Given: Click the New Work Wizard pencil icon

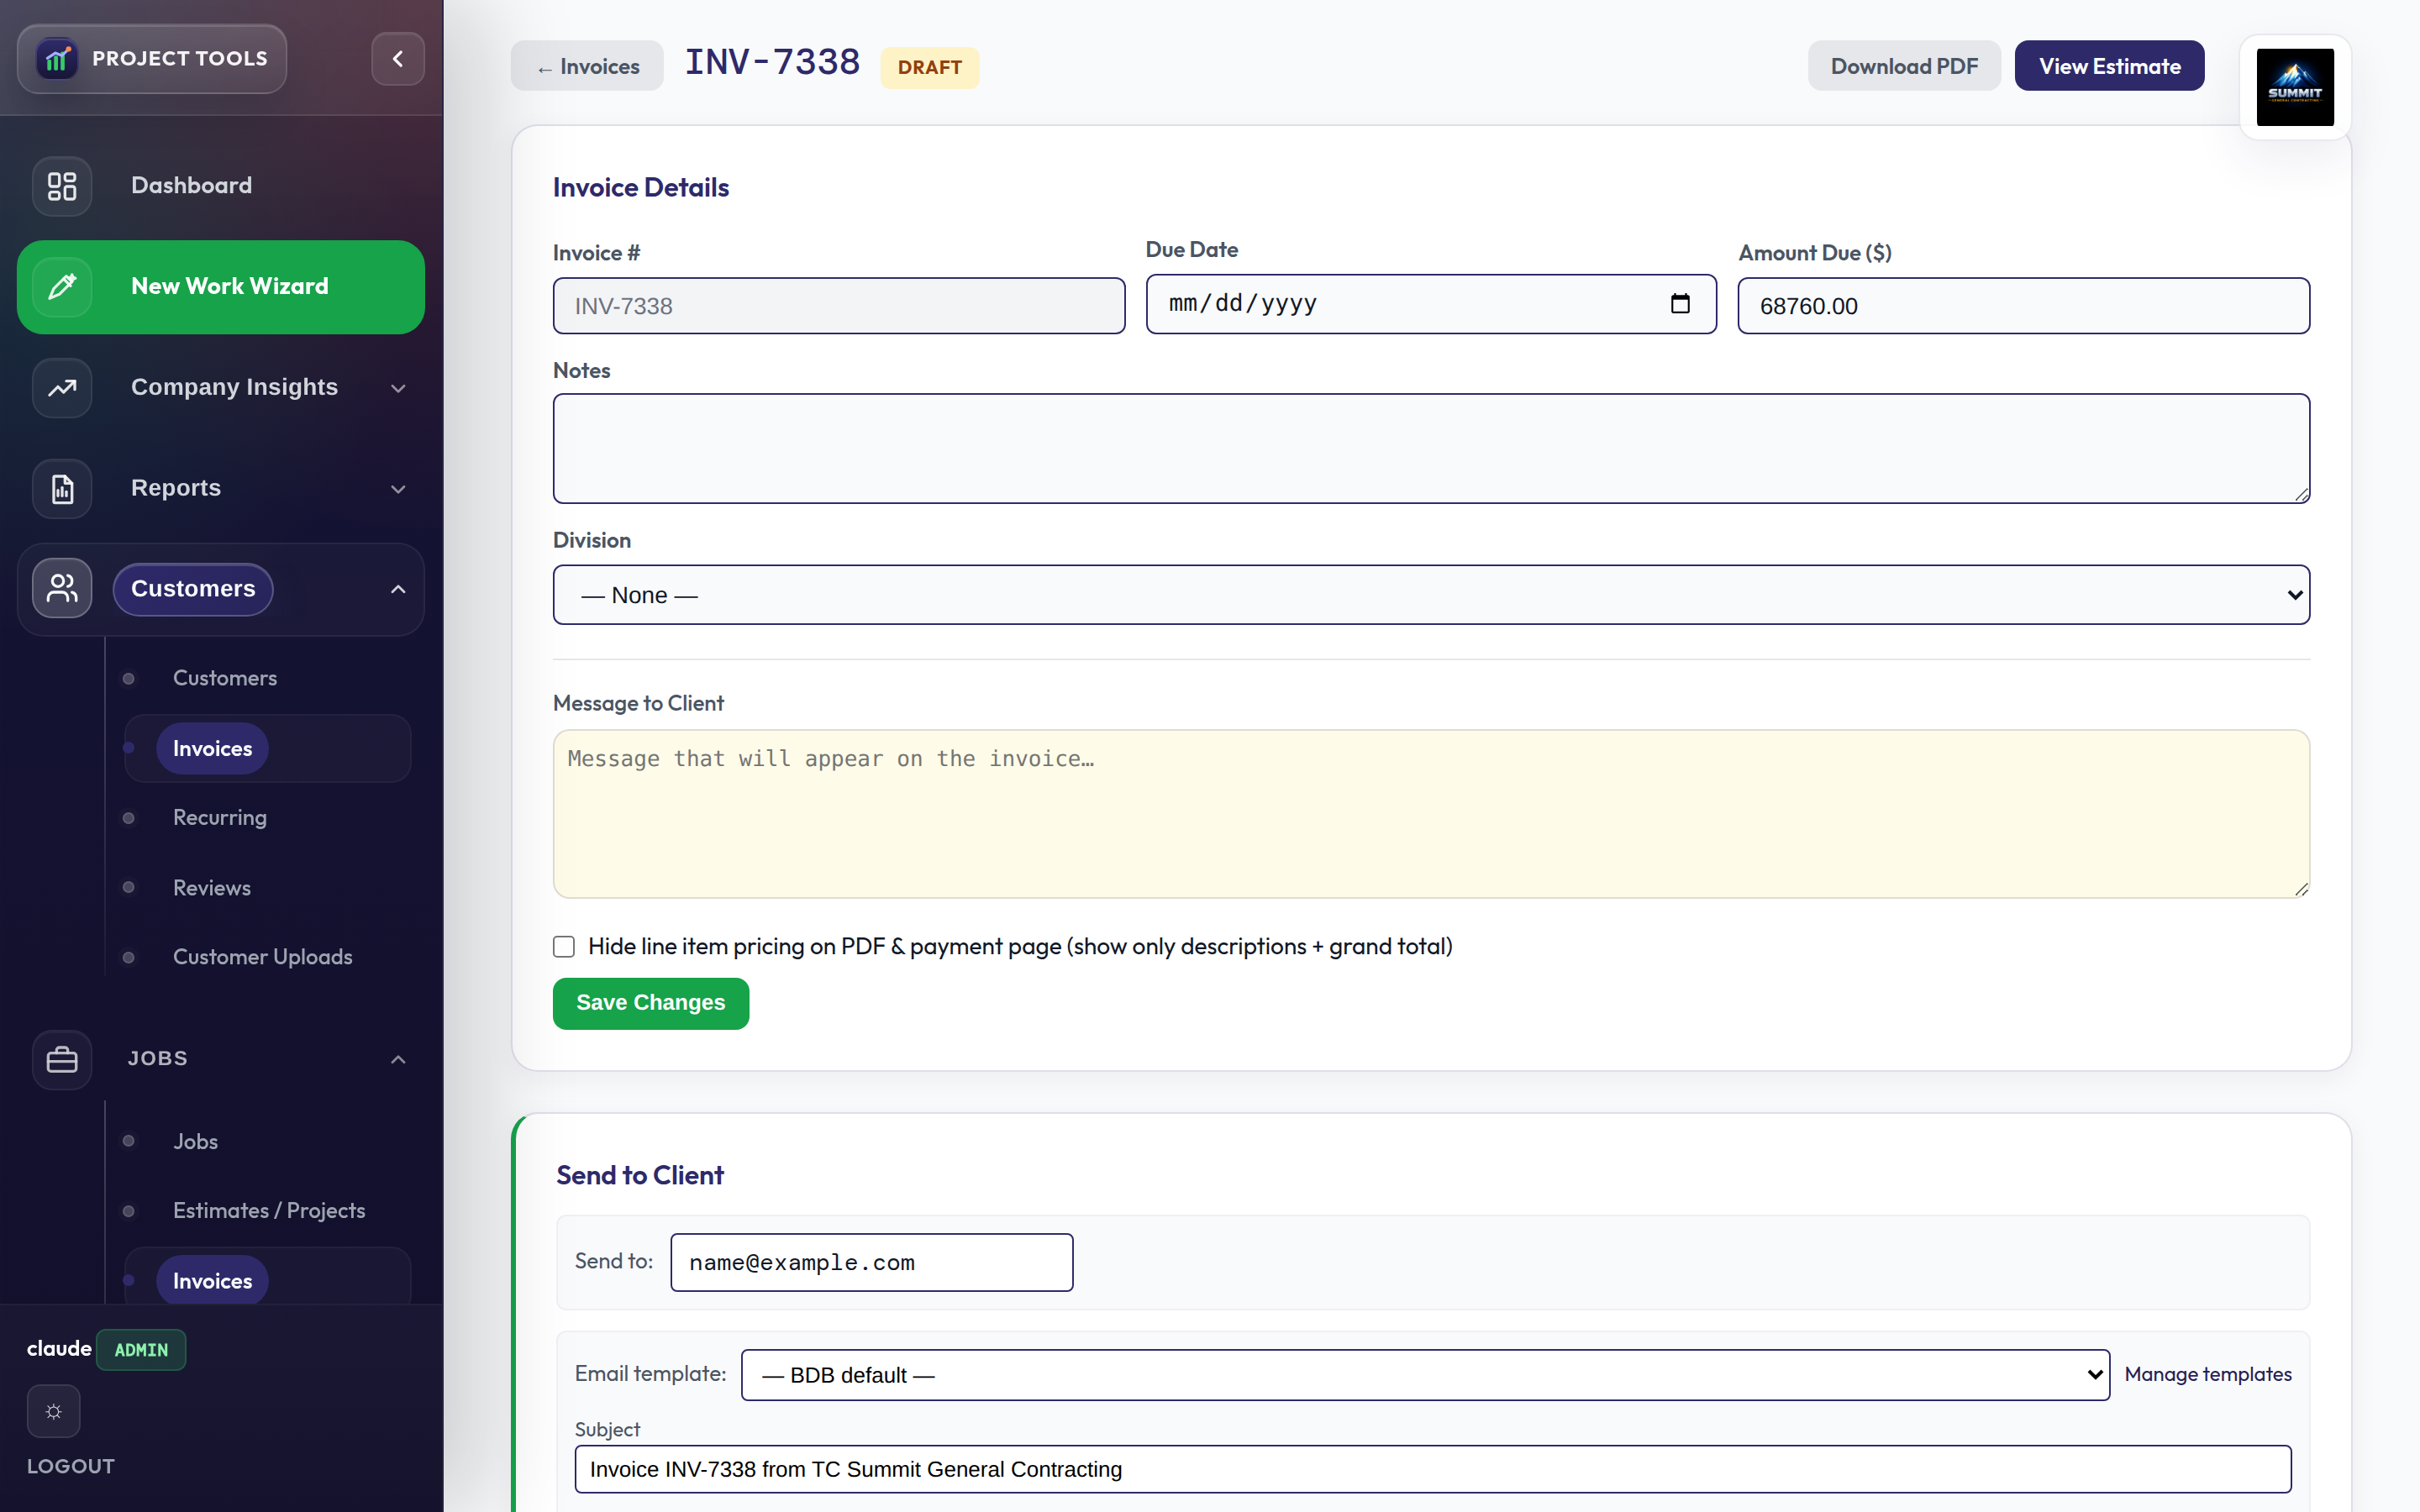Looking at the screenshot, I should (62, 287).
